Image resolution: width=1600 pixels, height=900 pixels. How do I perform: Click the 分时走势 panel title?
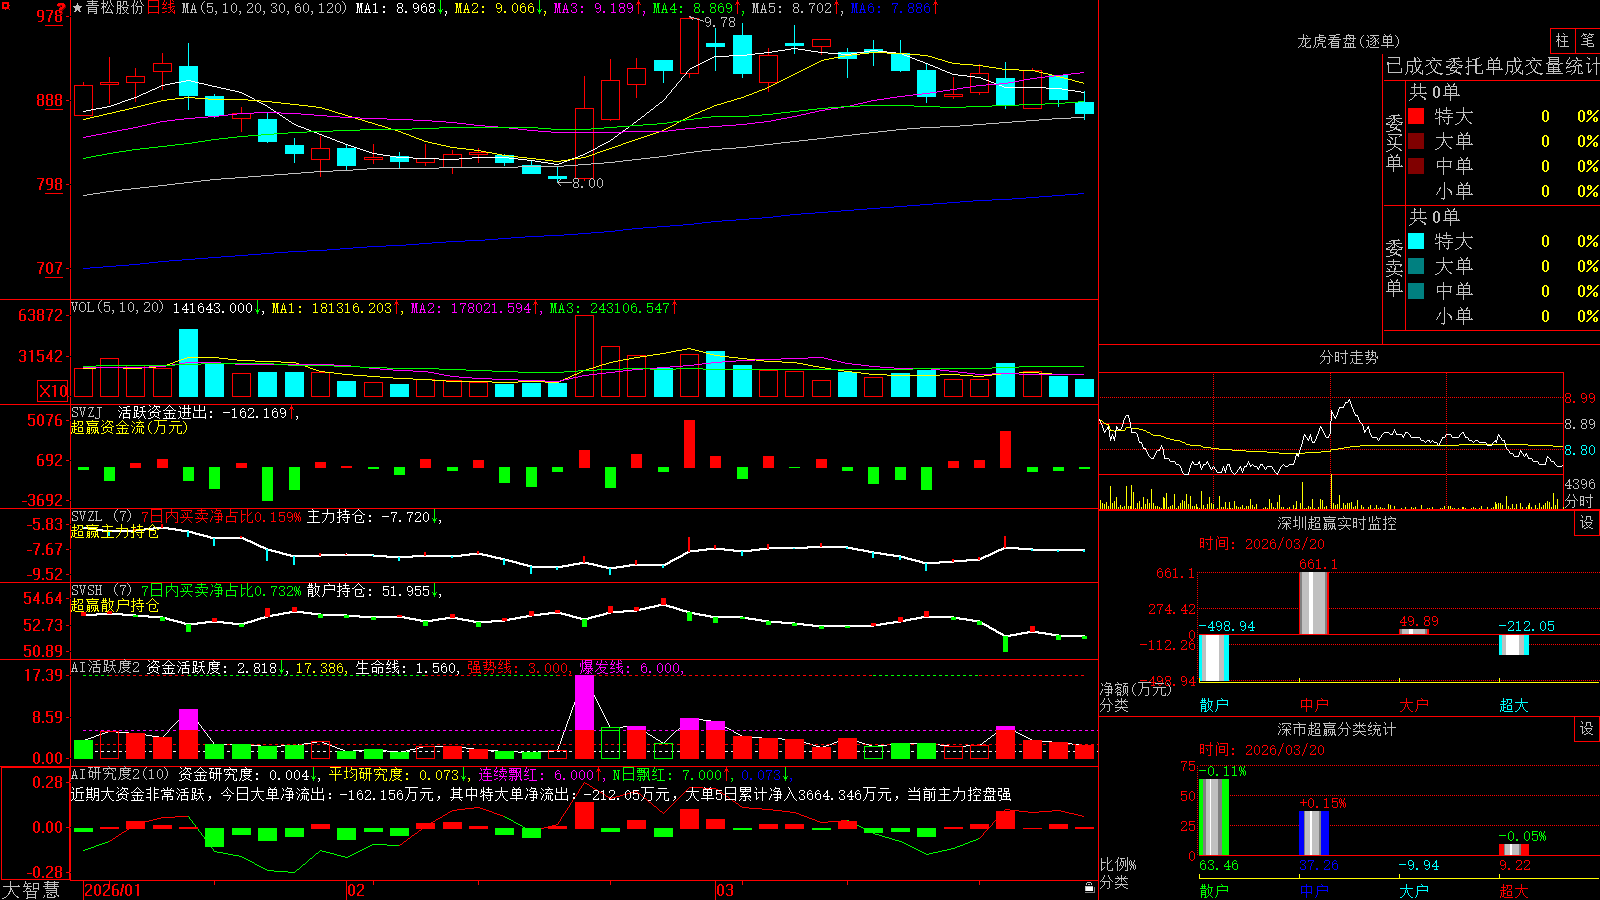point(1348,357)
